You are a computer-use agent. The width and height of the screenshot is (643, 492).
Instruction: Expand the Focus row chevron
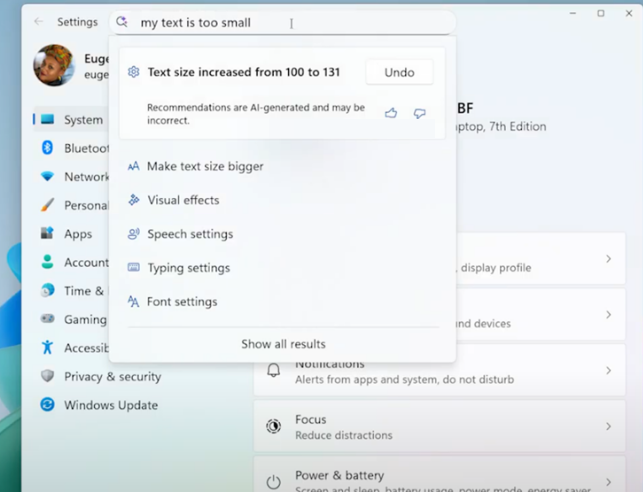(x=609, y=426)
